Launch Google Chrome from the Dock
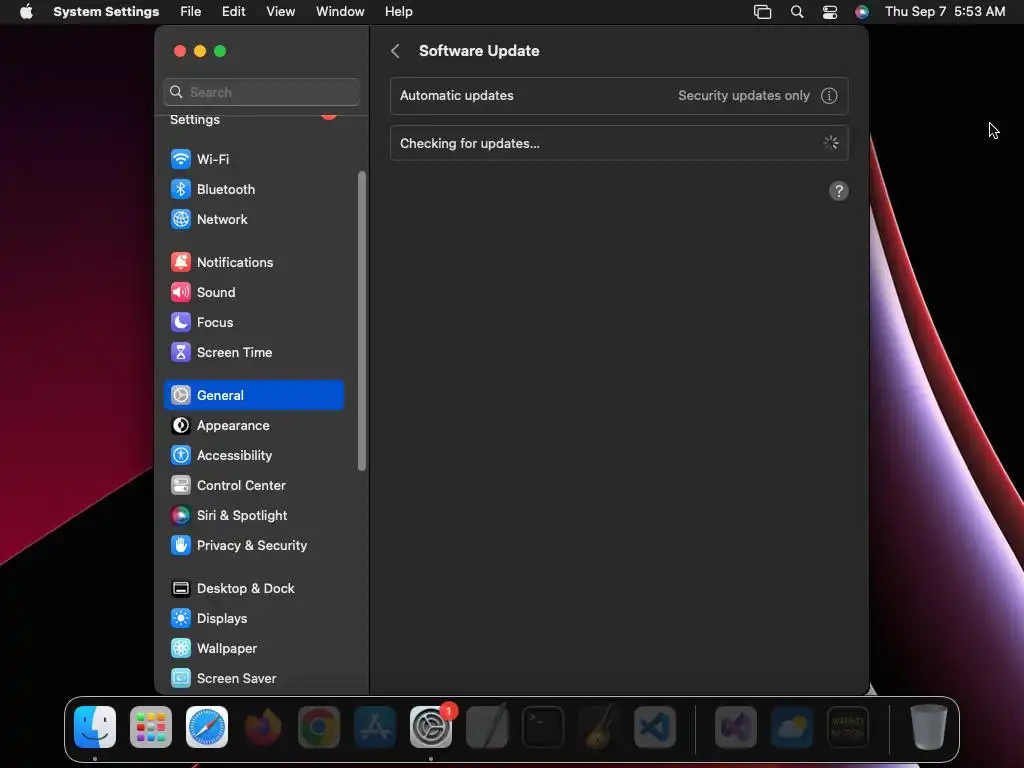Image resolution: width=1024 pixels, height=768 pixels. coord(319,727)
